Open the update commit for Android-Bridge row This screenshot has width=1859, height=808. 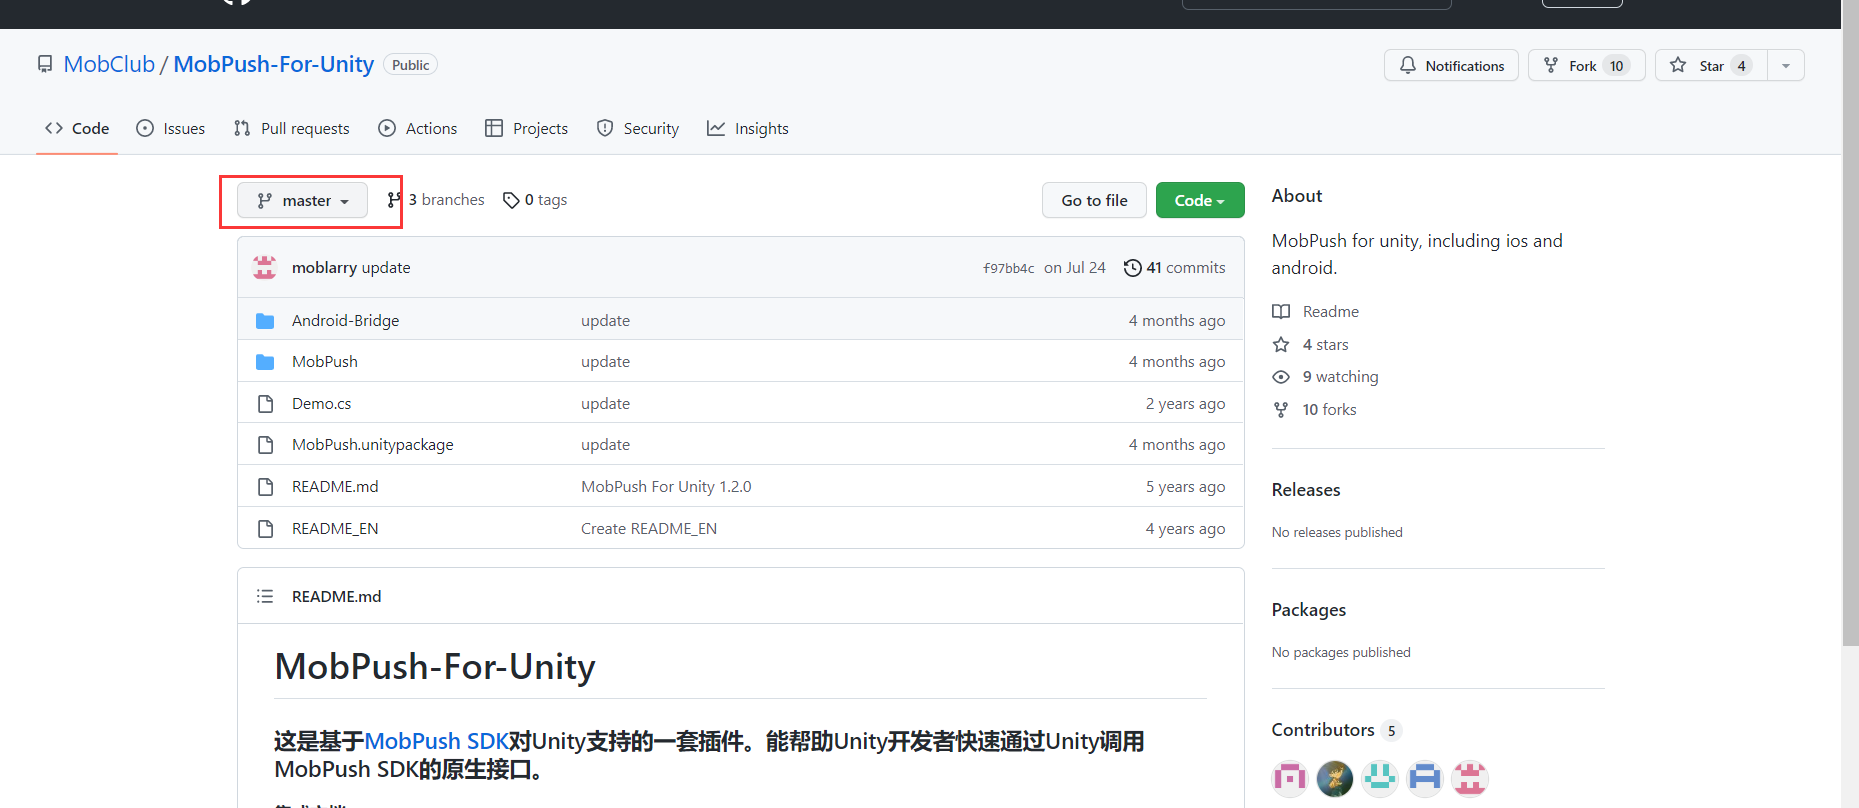coord(605,320)
